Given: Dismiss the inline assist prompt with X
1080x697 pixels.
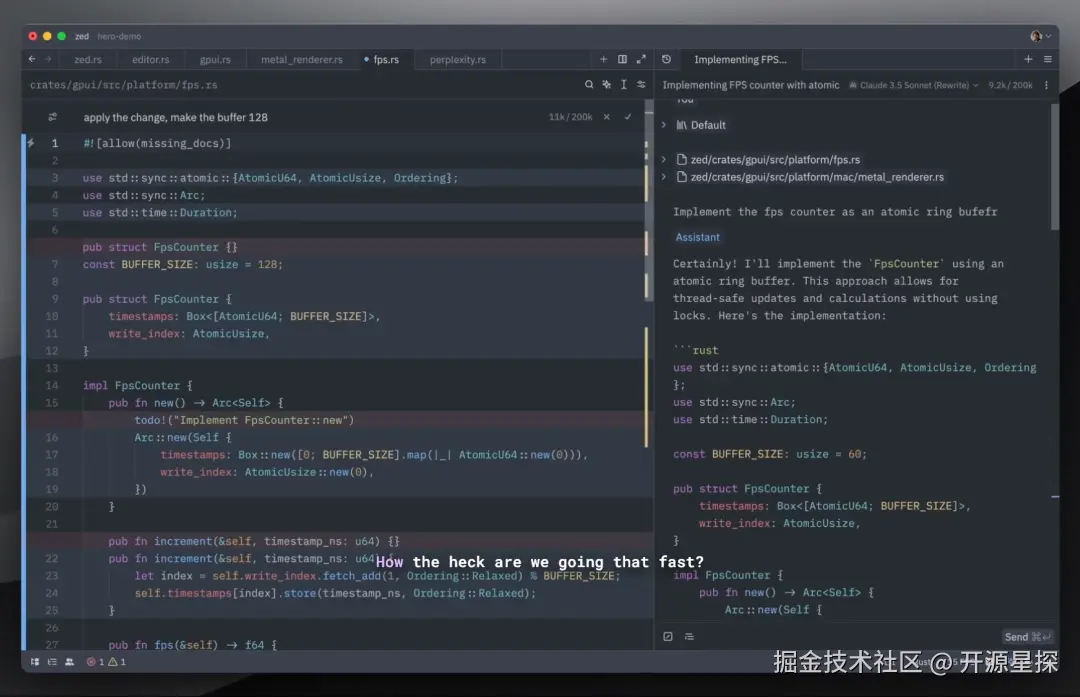Looking at the screenshot, I should (x=607, y=117).
